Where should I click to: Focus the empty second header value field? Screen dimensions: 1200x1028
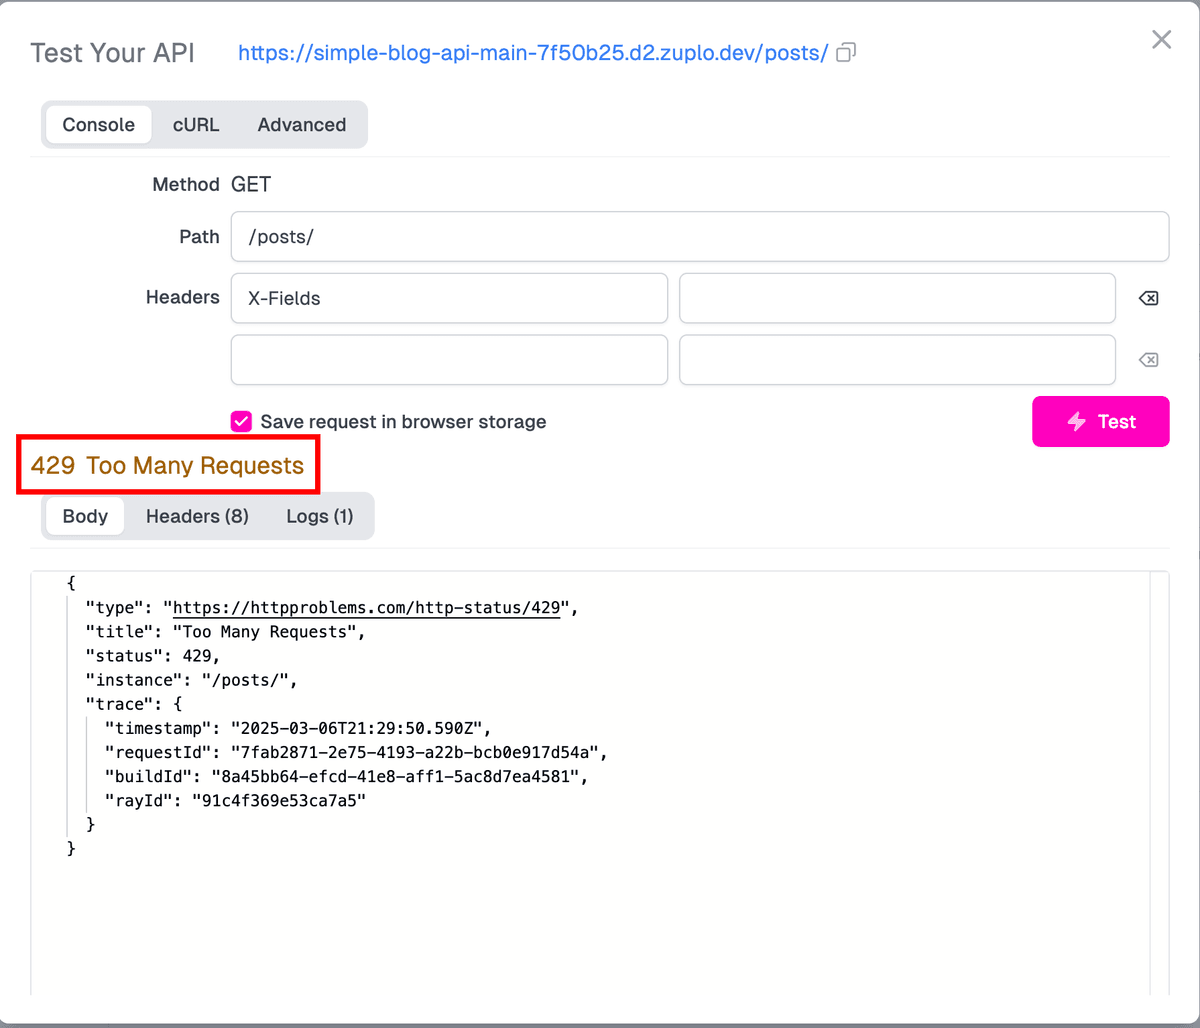(897, 360)
